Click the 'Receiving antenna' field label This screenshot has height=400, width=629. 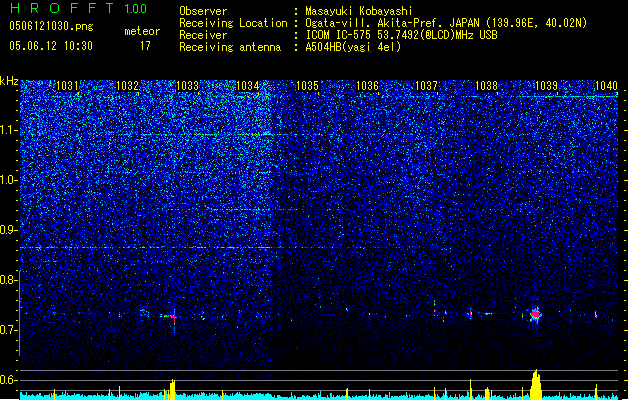pyautogui.click(x=230, y=47)
